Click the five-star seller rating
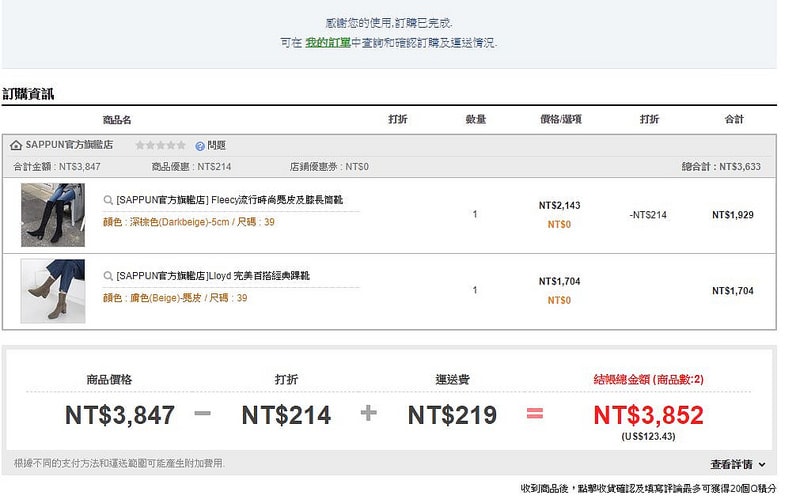 [161, 145]
